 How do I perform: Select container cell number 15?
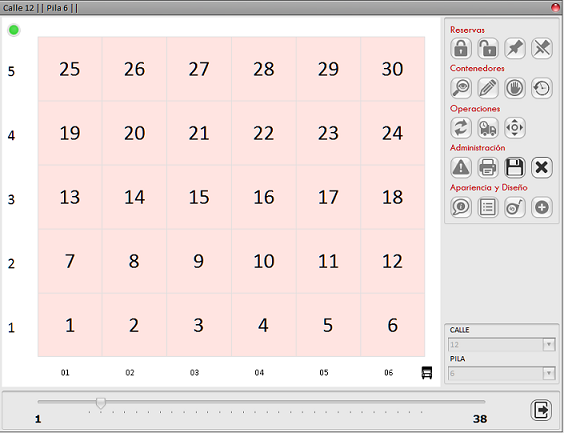click(199, 197)
